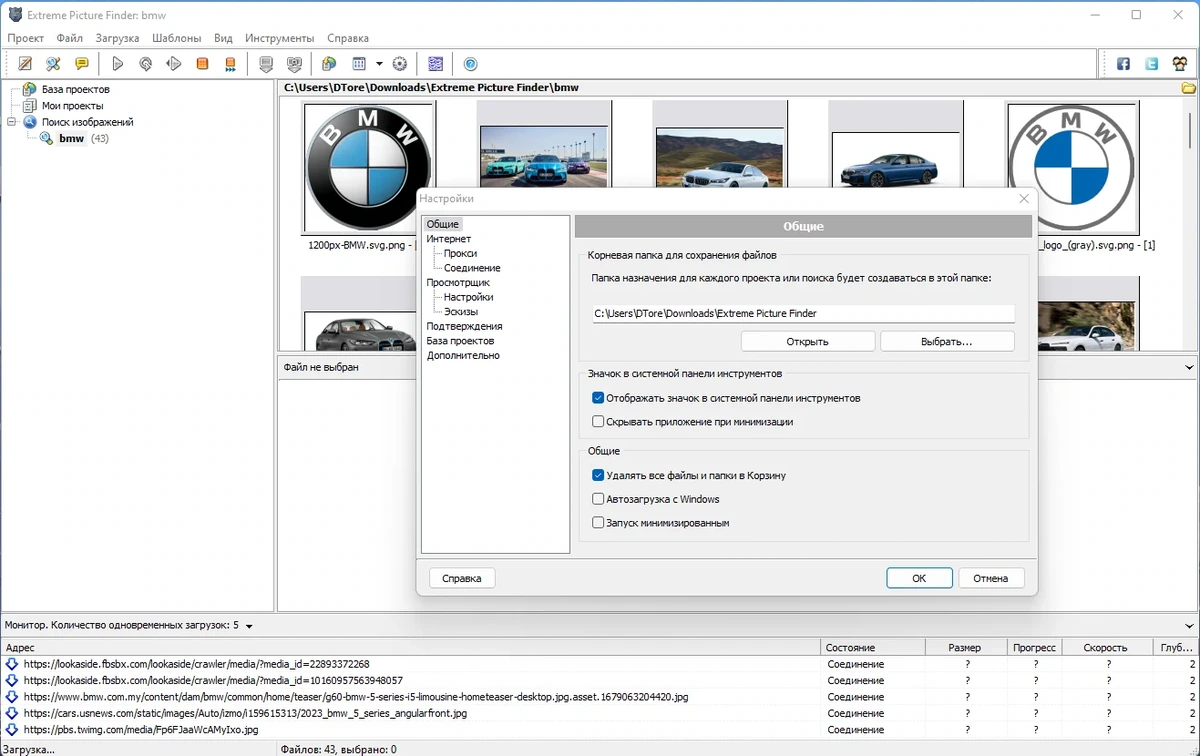Click the orange stop icon with blue arrows

pos(230,64)
